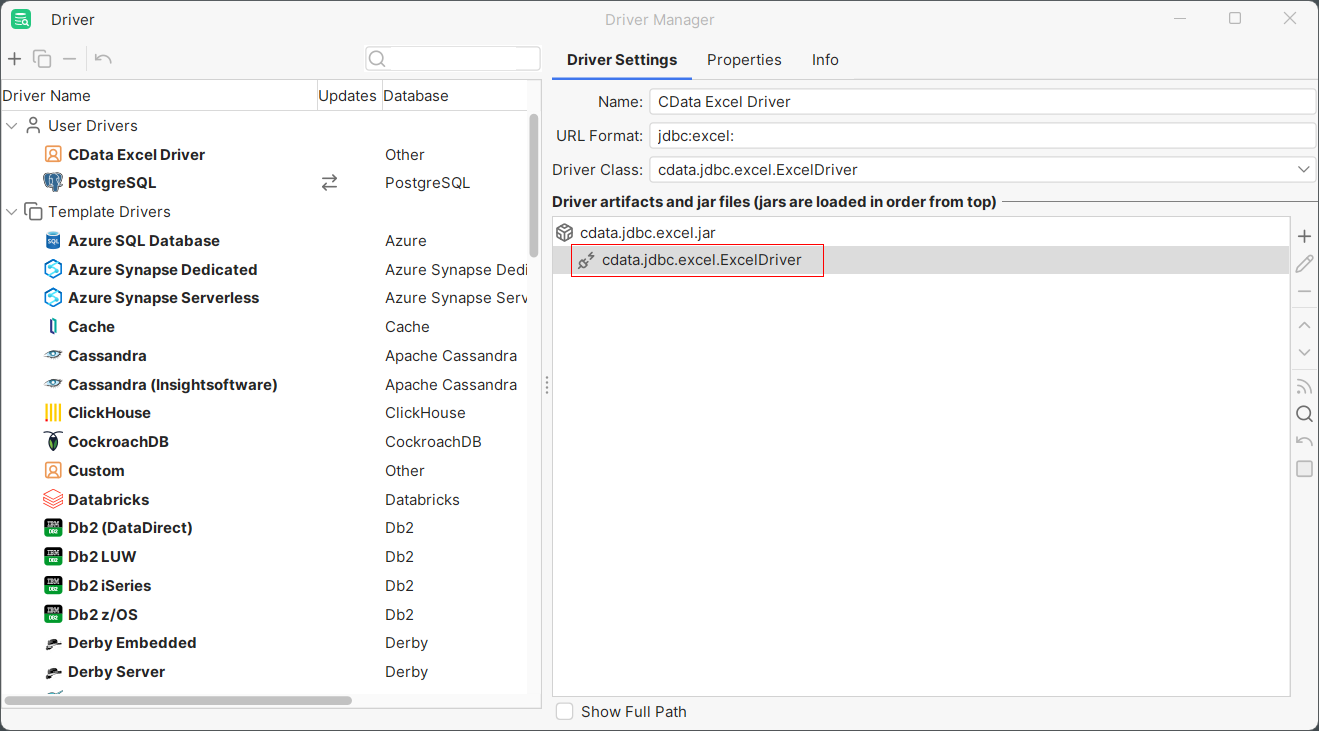Image resolution: width=1319 pixels, height=731 pixels.
Task: Open the Driver Class dropdown
Action: tap(1304, 170)
